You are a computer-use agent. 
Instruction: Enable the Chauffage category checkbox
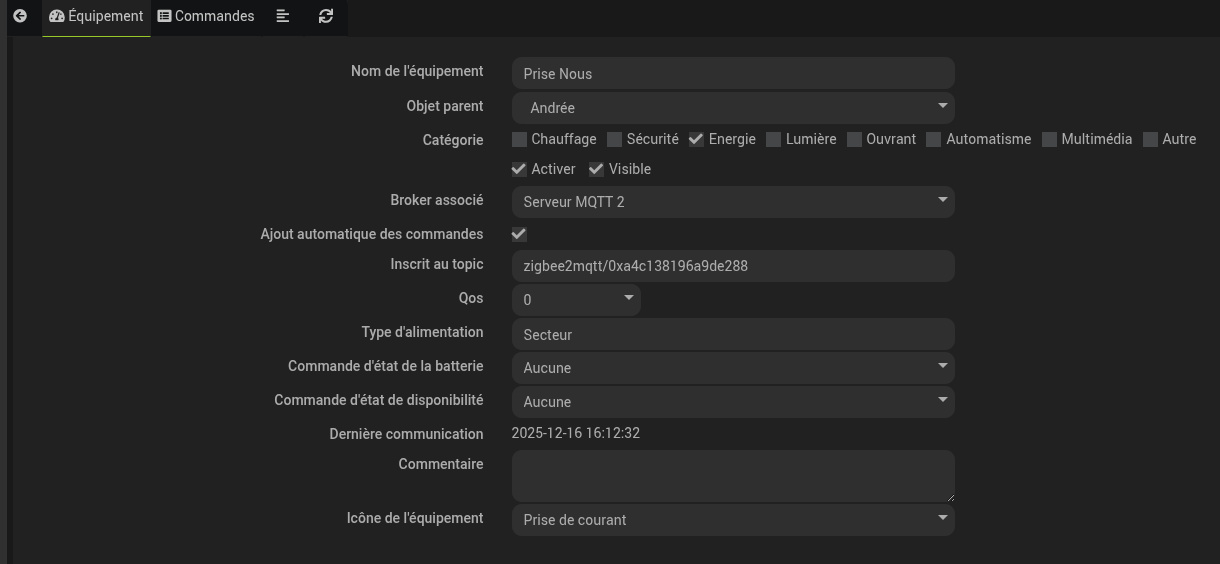tap(519, 139)
